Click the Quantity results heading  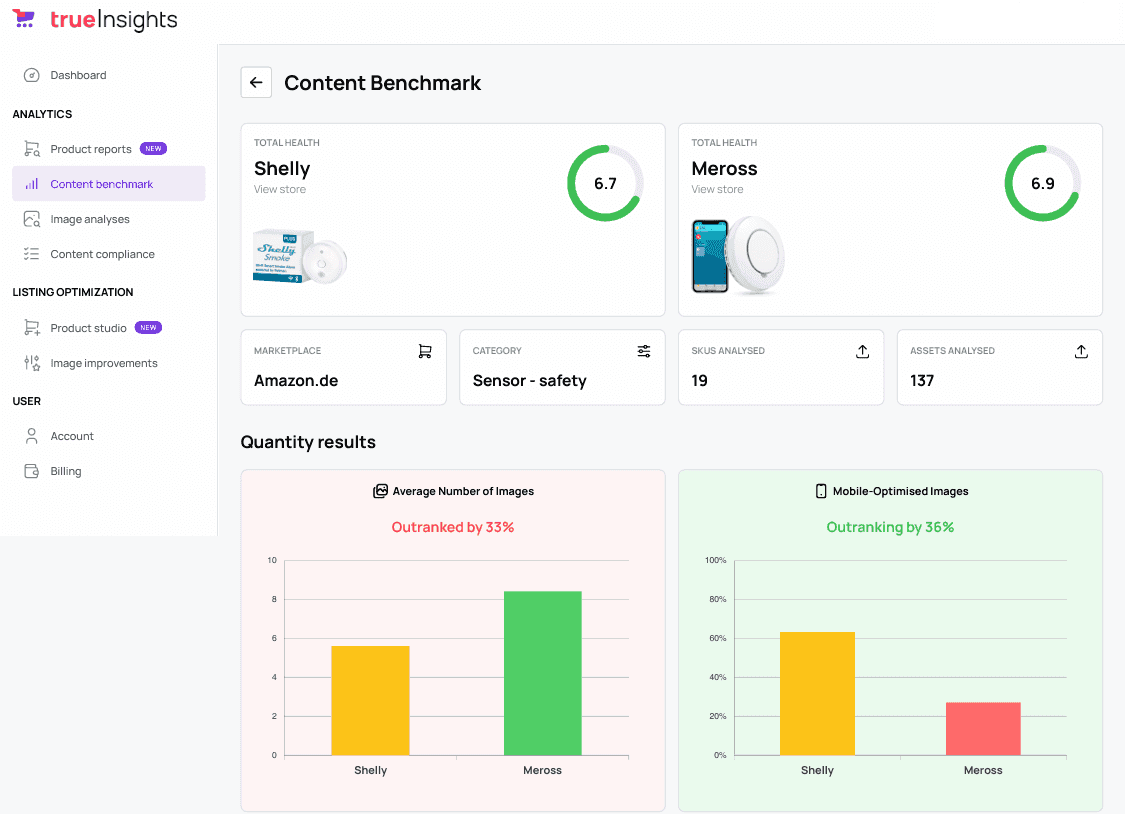308,442
